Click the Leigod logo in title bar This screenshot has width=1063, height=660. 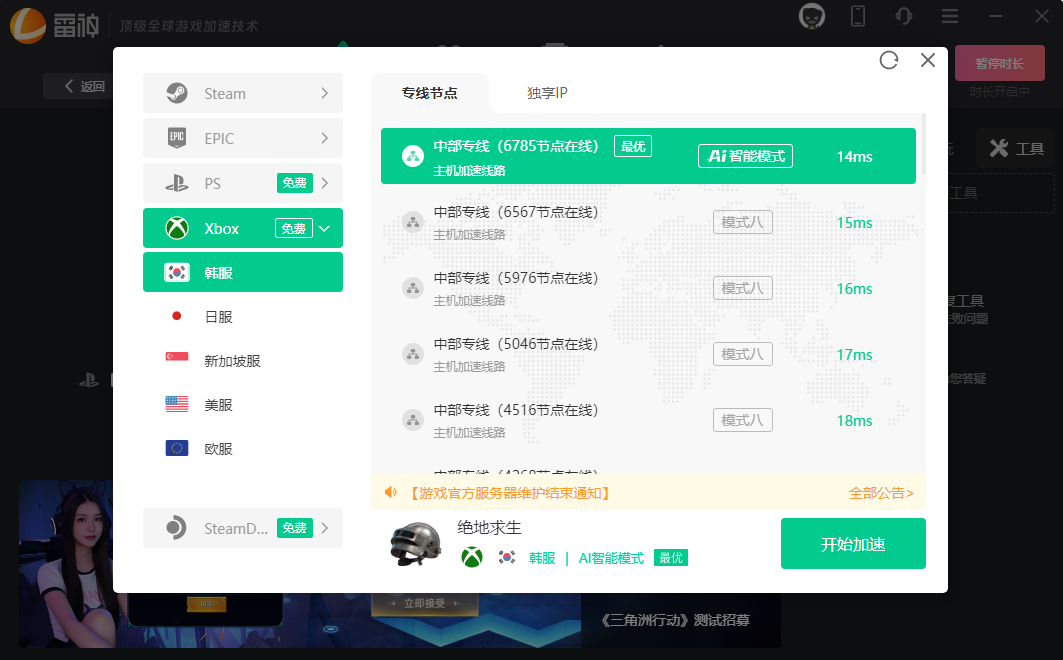click(x=54, y=26)
